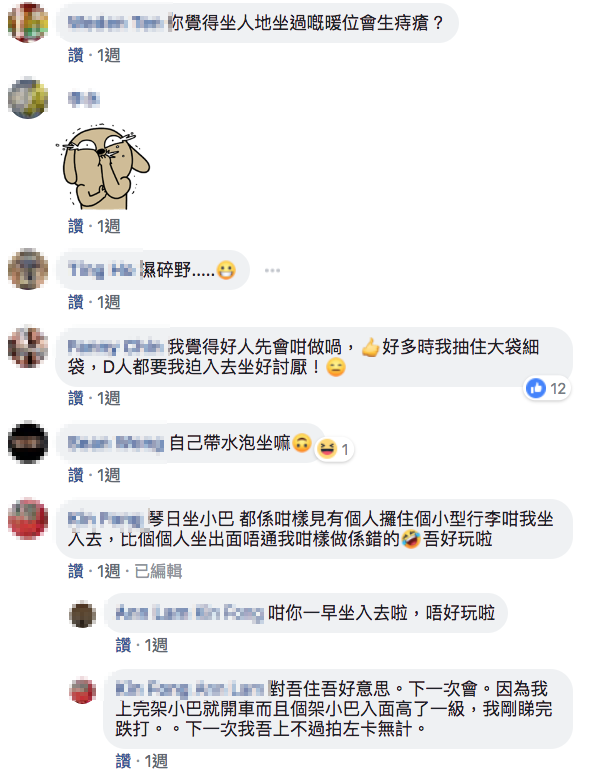Open red avatar beside 琴日坐小巴 comment

click(x=28, y=519)
